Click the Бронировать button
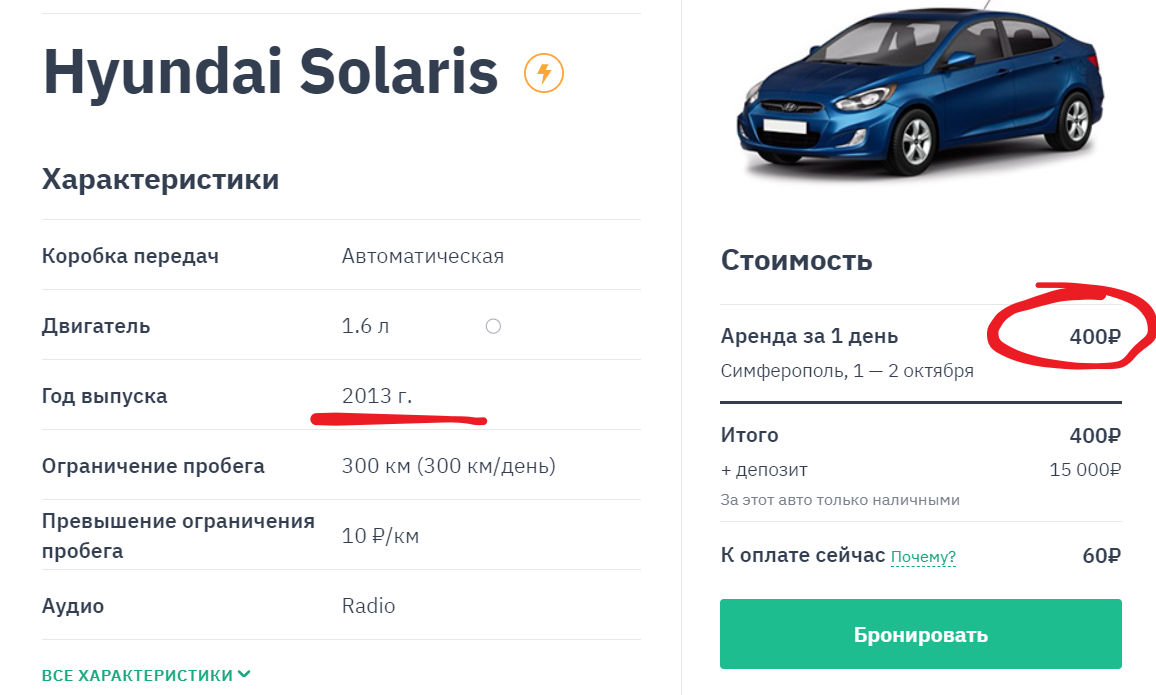1156x695 pixels. pos(921,634)
